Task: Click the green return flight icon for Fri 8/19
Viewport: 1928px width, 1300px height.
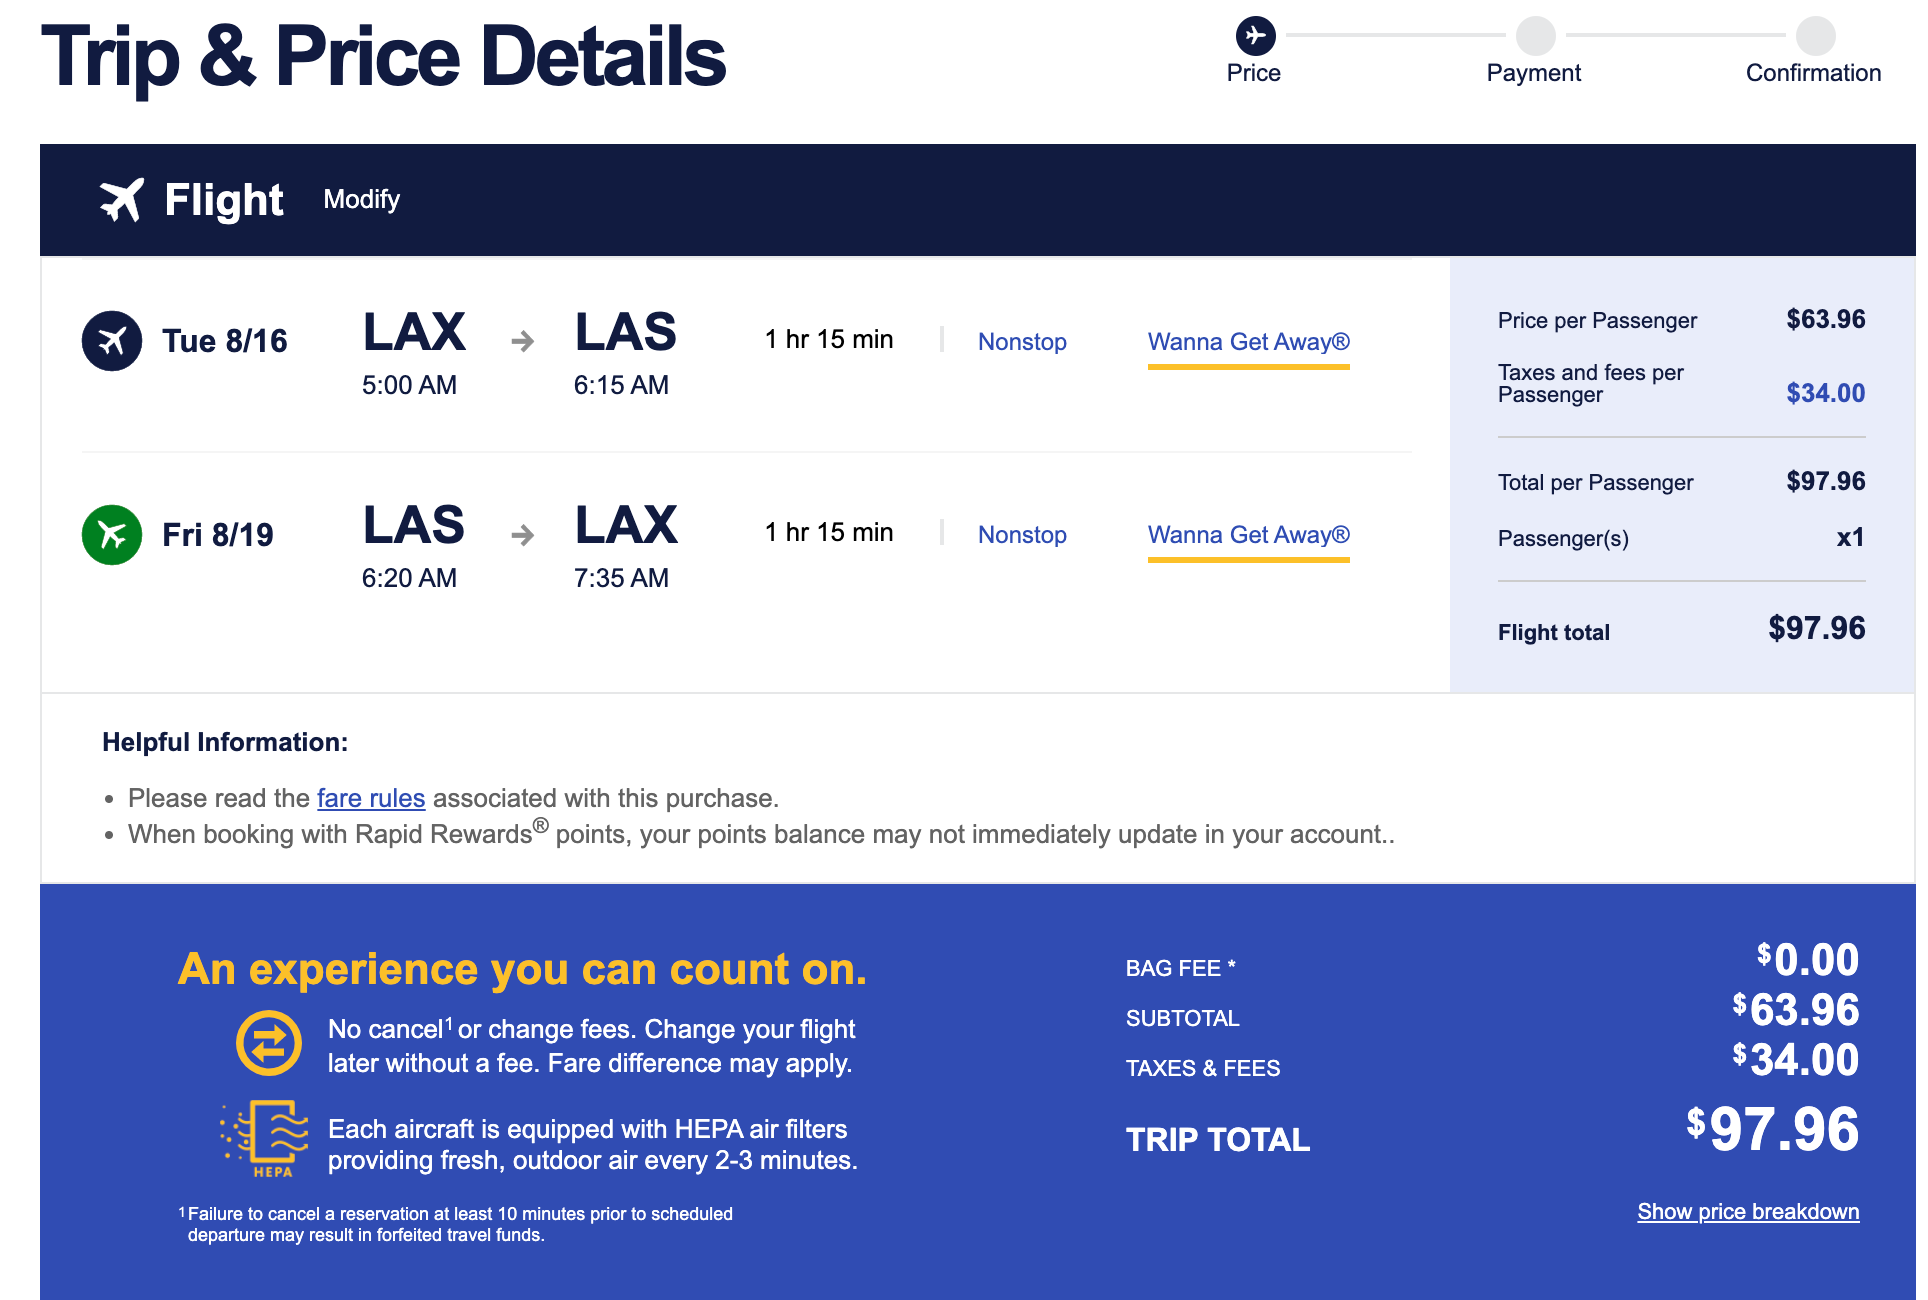Action: click(x=112, y=535)
